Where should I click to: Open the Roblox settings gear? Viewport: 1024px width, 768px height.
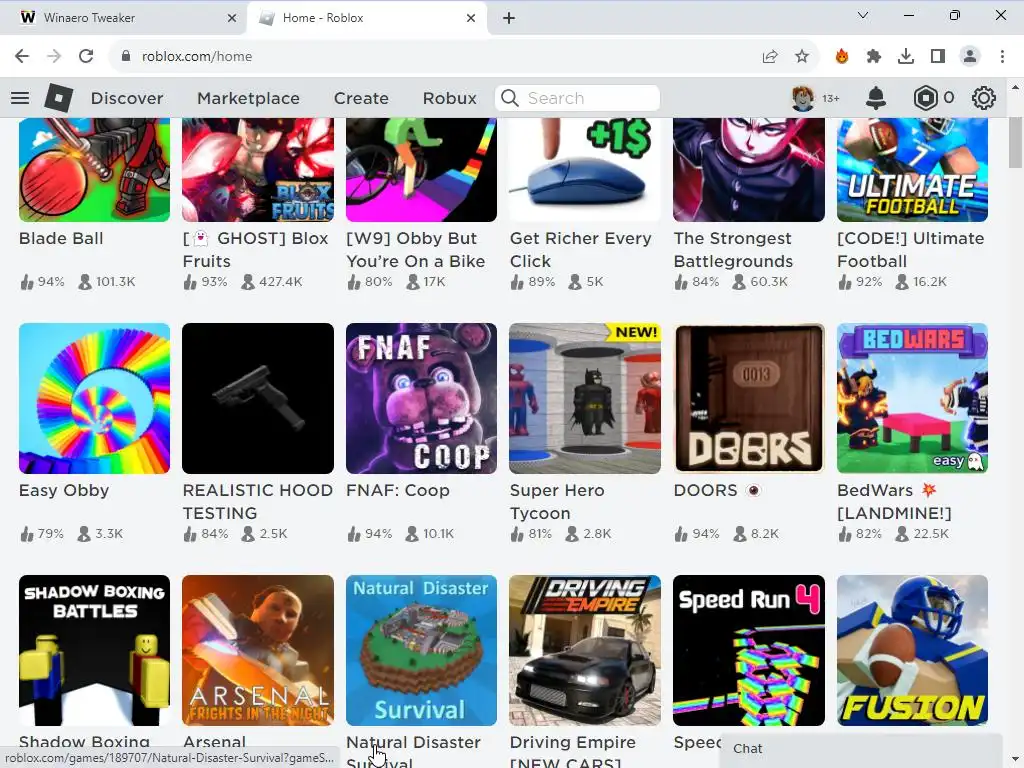(x=984, y=98)
